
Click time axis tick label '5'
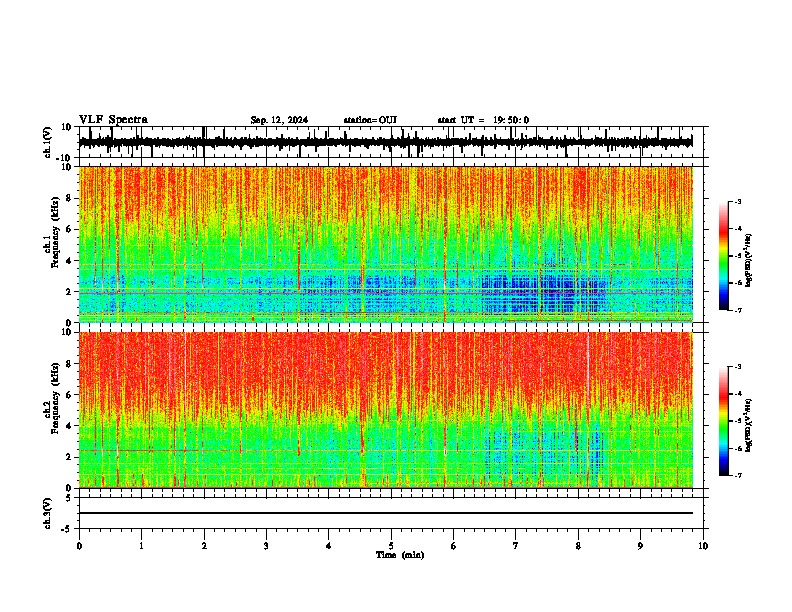tap(391, 546)
